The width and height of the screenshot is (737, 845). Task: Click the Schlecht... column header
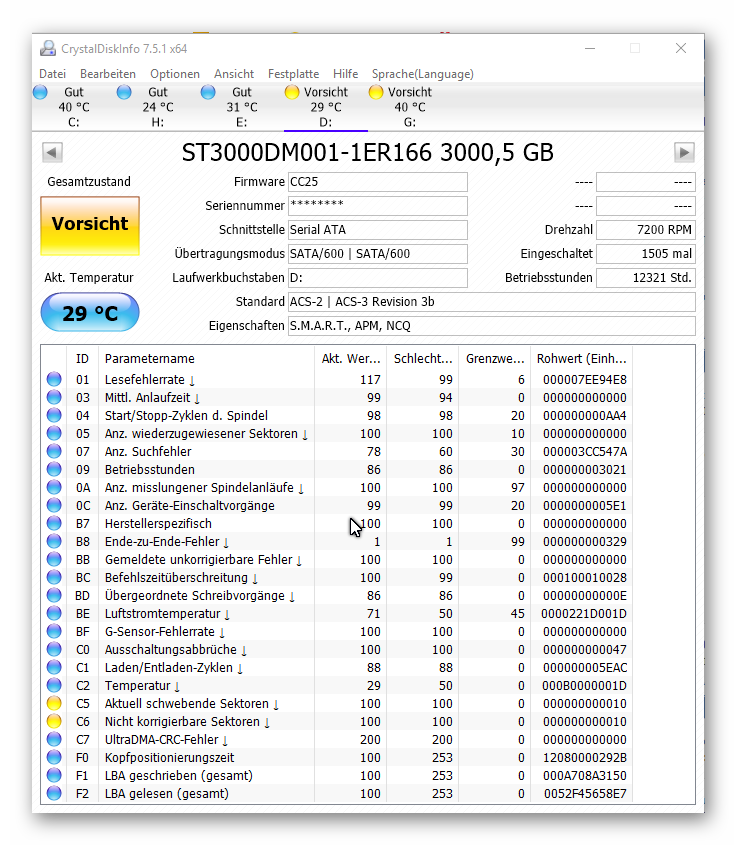click(423, 359)
